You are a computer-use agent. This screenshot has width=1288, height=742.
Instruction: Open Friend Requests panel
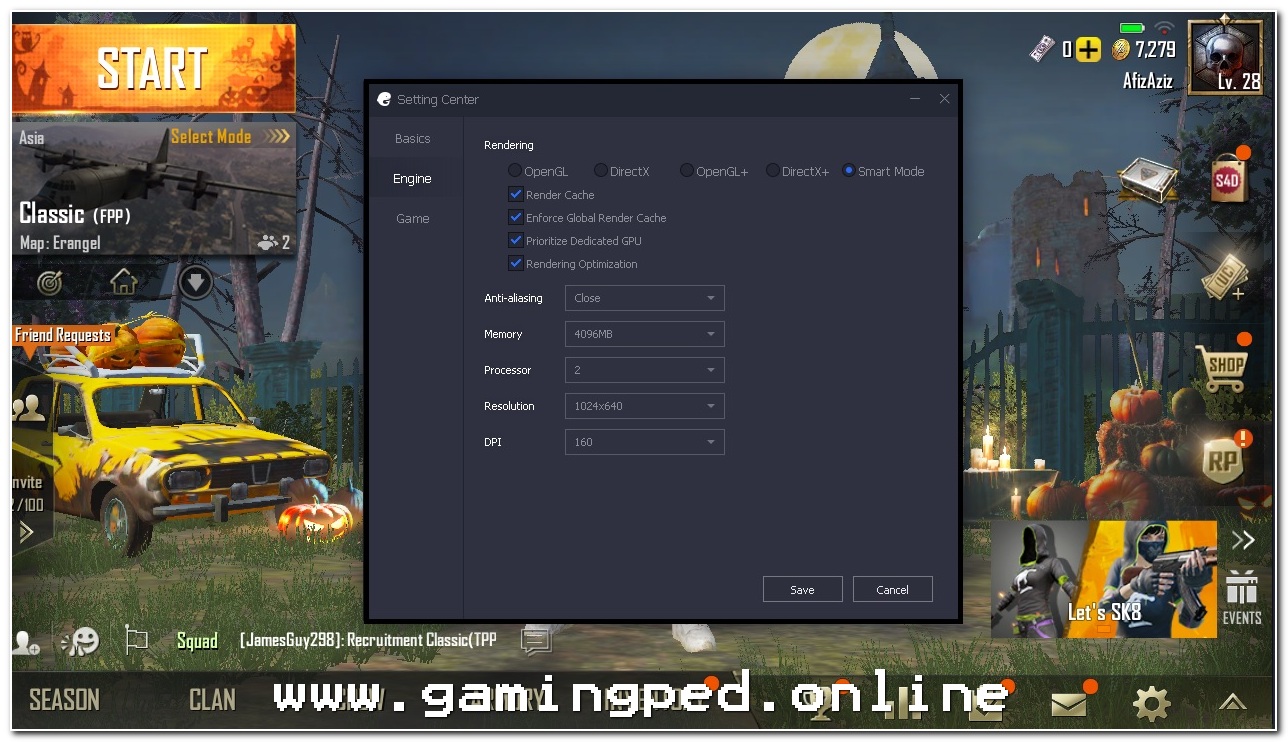pos(62,335)
